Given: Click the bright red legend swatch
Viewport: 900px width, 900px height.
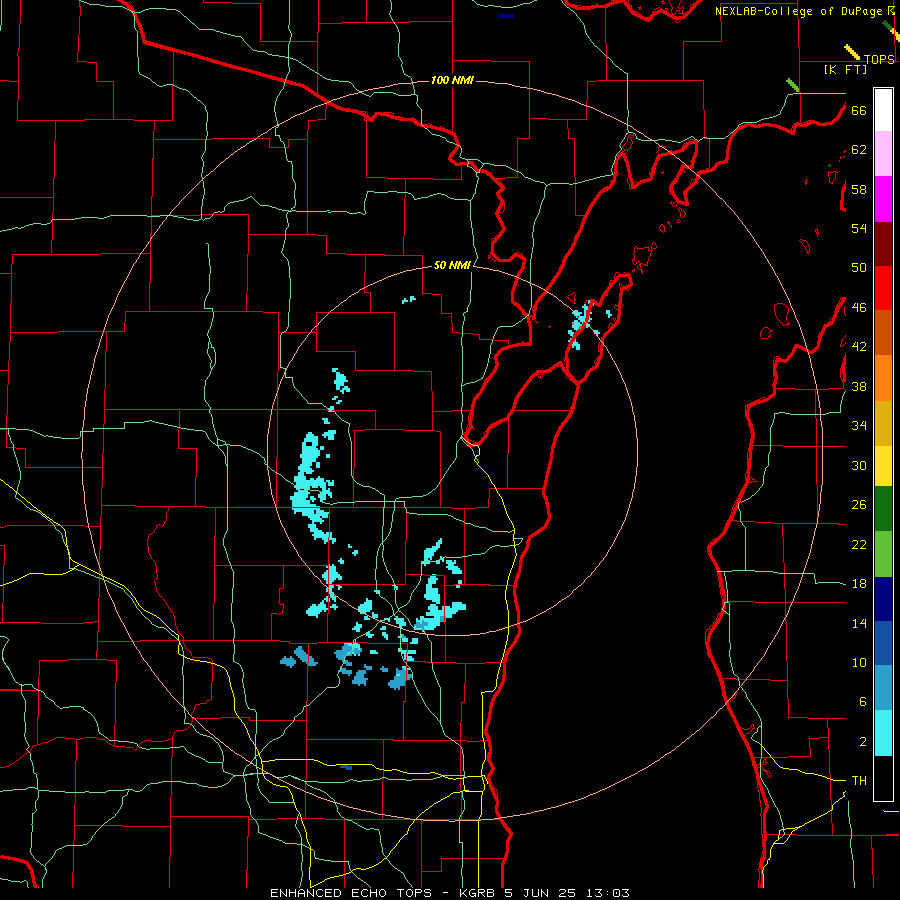Looking at the screenshot, I should (x=883, y=288).
